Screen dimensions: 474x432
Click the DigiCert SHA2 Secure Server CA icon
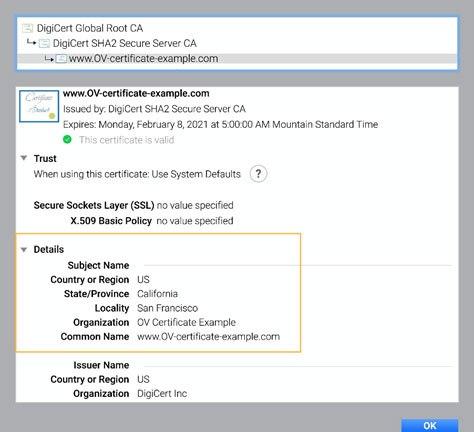(x=44, y=43)
